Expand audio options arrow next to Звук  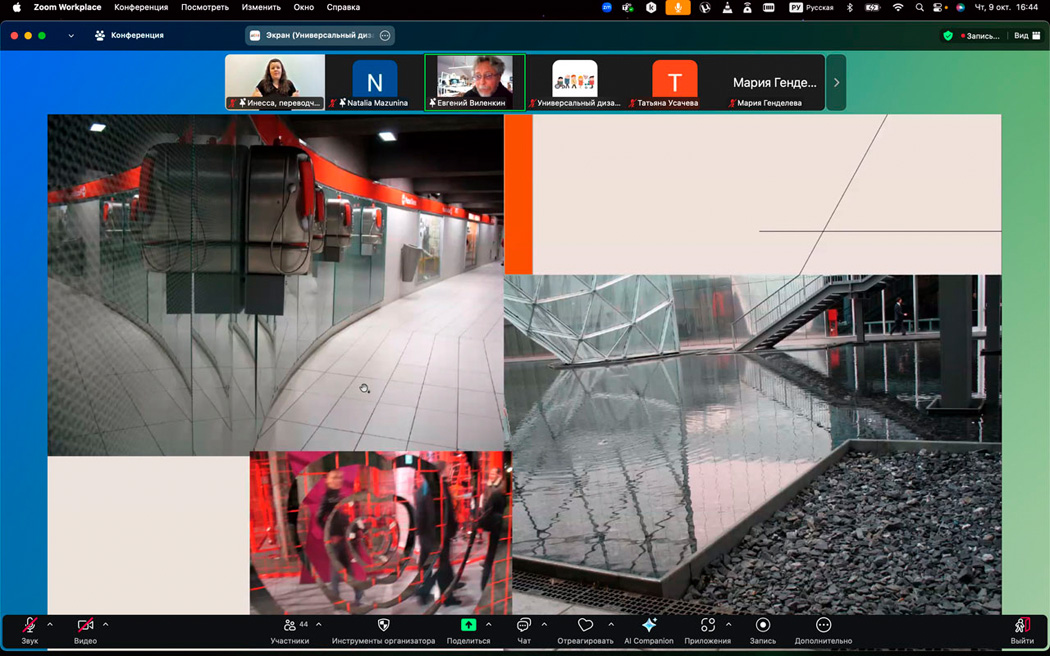click(50, 625)
